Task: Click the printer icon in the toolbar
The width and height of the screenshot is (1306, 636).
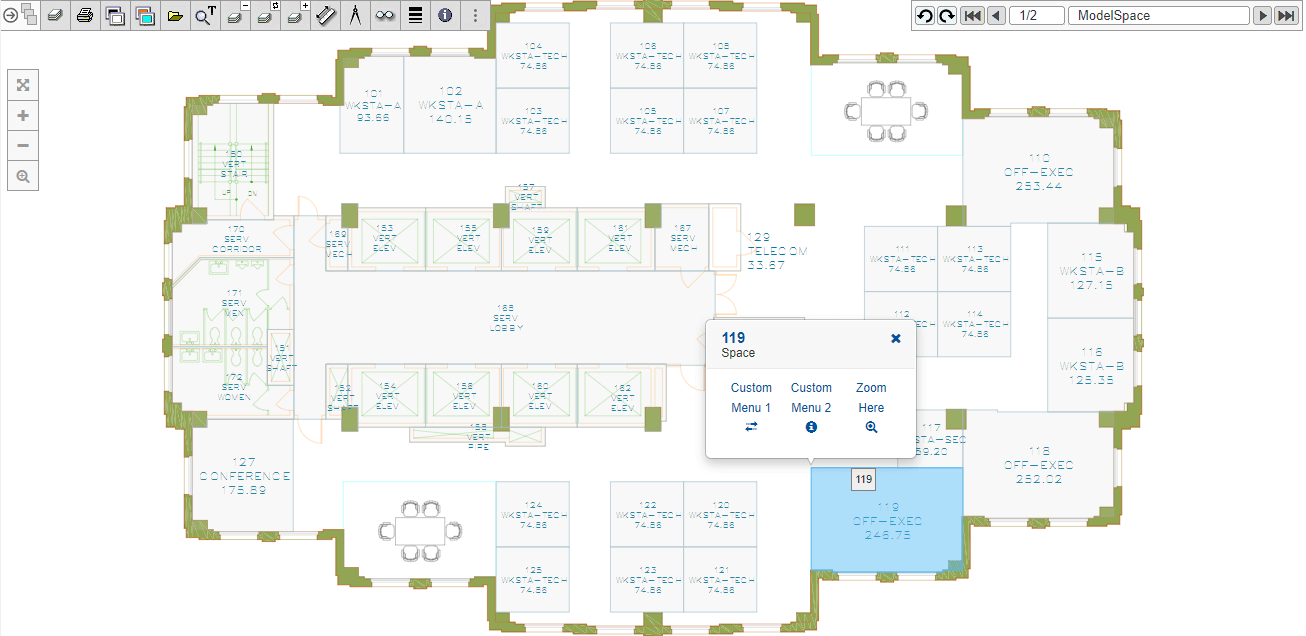Action: point(85,15)
